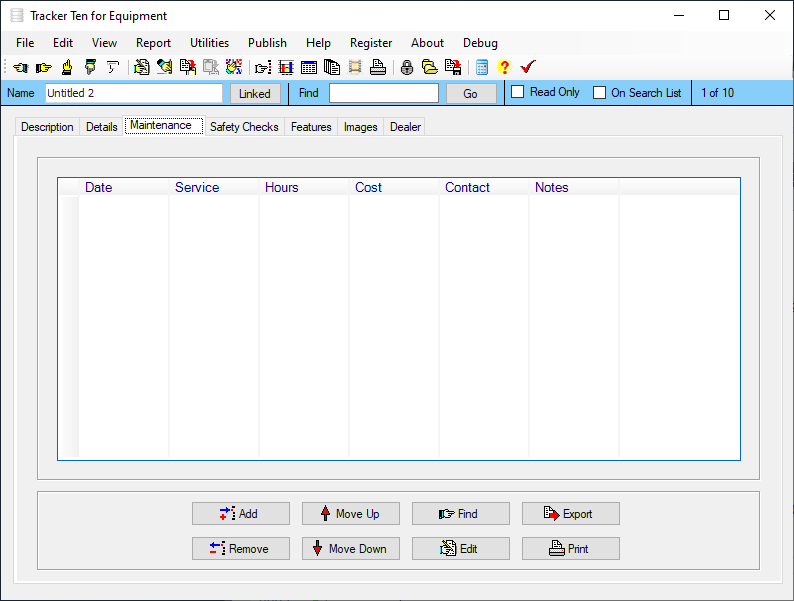Open the calculator toolbar icon
This screenshot has height=601, width=794.
point(482,67)
